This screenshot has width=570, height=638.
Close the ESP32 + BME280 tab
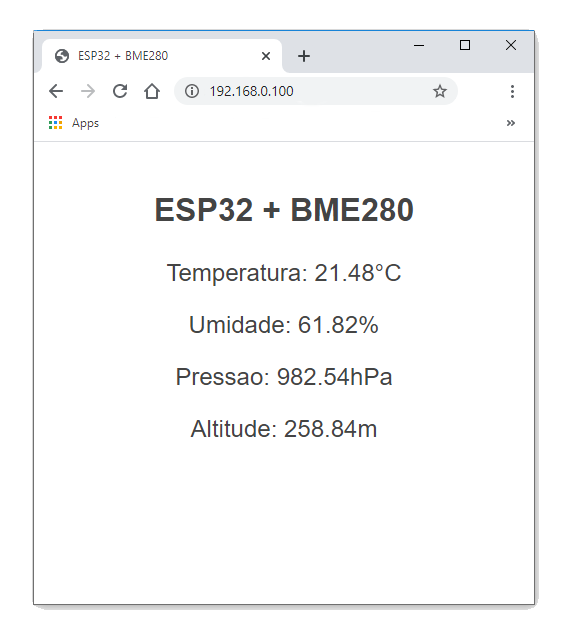point(266,56)
